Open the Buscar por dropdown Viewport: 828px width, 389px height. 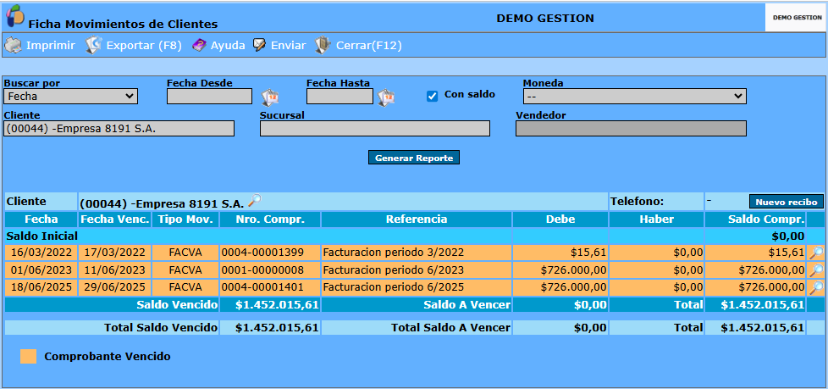[x=70, y=97]
